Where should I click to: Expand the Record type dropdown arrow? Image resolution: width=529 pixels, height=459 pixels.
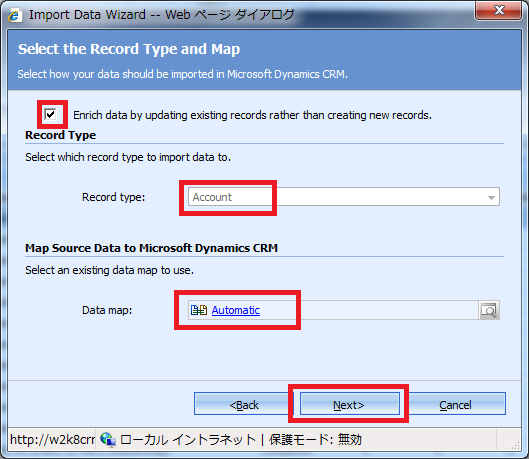[491, 197]
